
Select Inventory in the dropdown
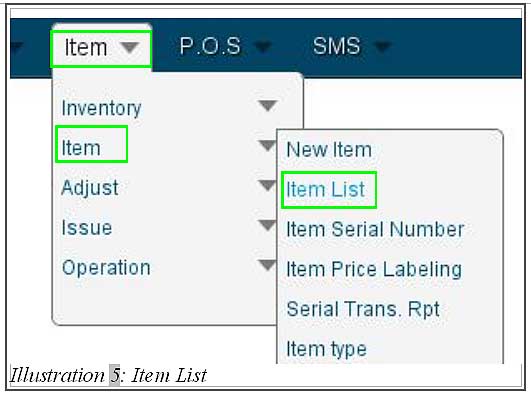coord(101,108)
